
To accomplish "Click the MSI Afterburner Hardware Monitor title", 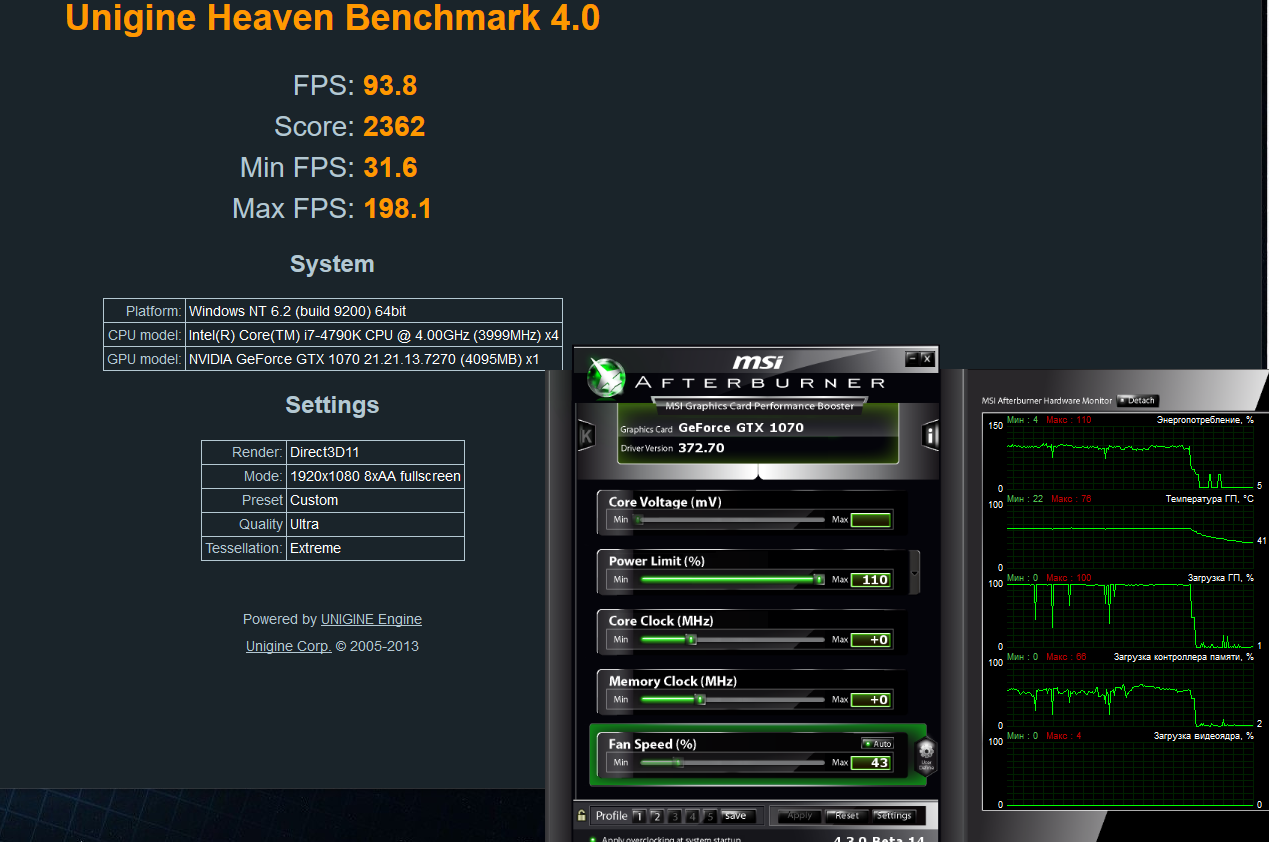I will point(1047,401).
